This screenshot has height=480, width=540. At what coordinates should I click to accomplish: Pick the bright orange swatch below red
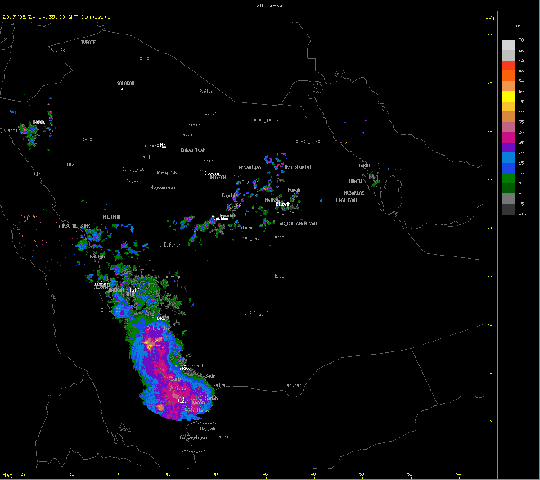pyautogui.click(x=508, y=76)
